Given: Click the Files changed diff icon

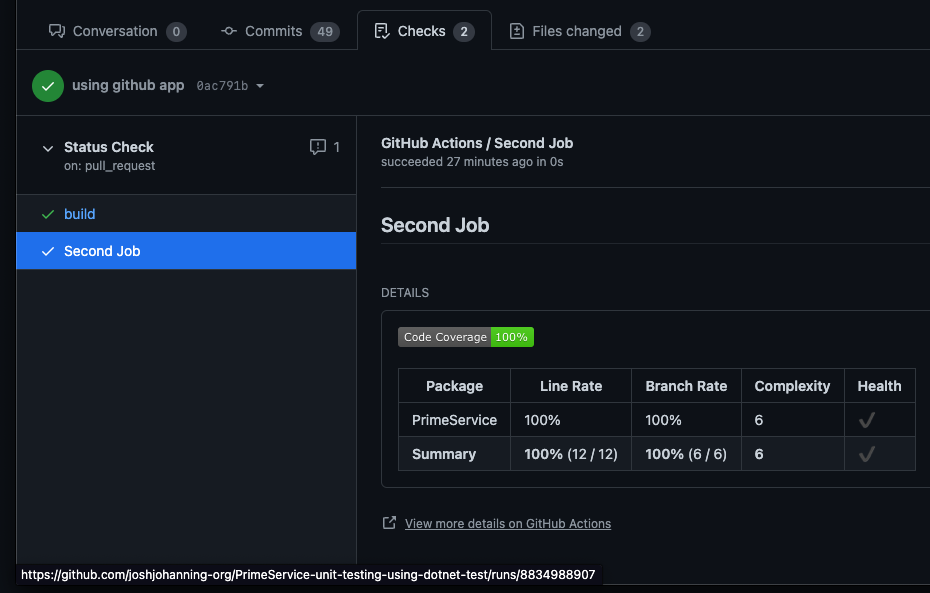Looking at the screenshot, I should point(517,31).
